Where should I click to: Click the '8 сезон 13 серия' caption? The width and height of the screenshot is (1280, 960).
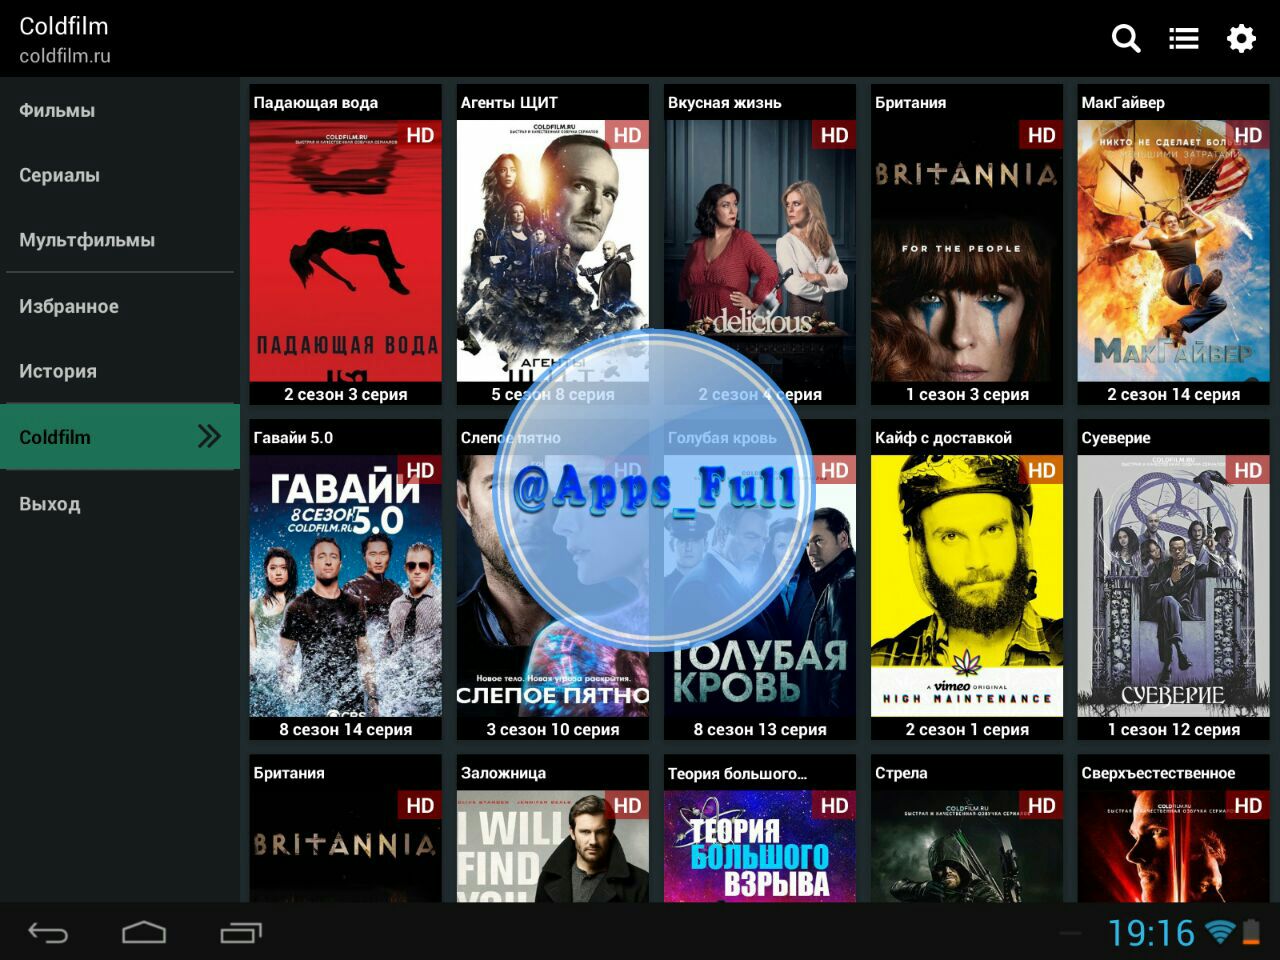click(x=760, y=729)
